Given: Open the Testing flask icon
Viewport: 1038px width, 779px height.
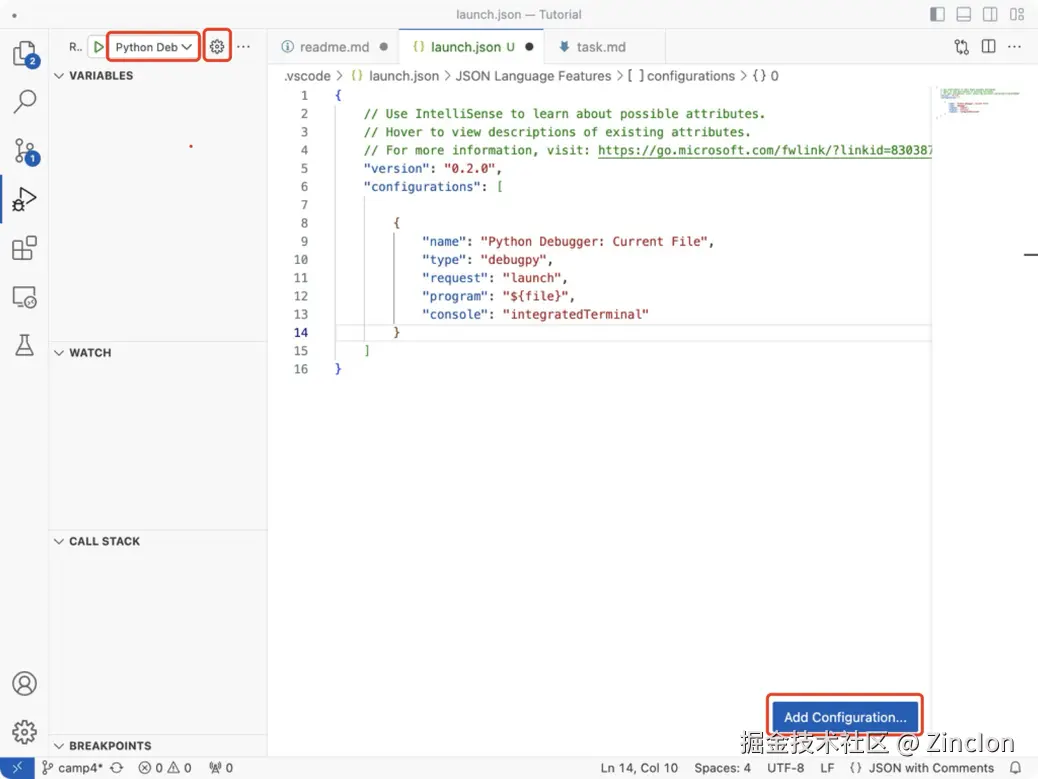Looking at the screenshot, I should pos(25,345).
